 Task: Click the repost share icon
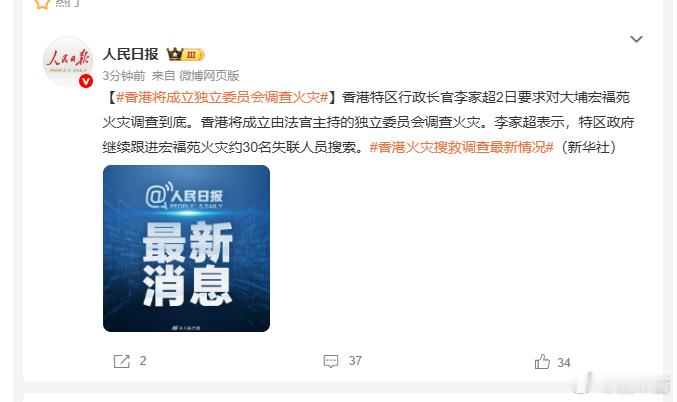121,361
